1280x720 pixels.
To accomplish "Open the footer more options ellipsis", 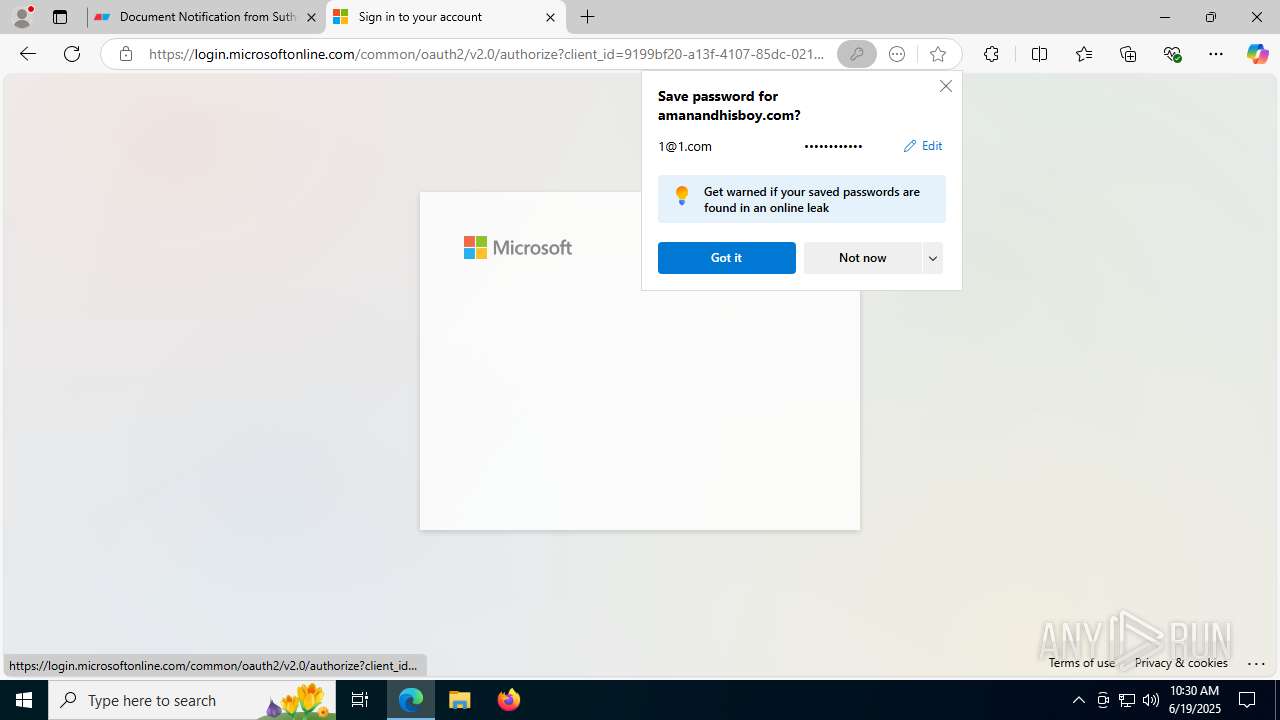I will pyautogui.click(x=1257, y=662).
